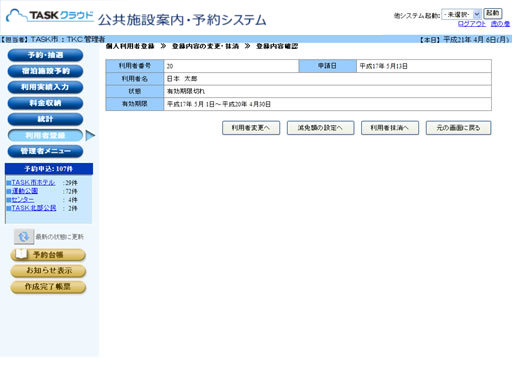Click the 起動 button
This screenshot has width=512, height=384.
tap(493, 13)
